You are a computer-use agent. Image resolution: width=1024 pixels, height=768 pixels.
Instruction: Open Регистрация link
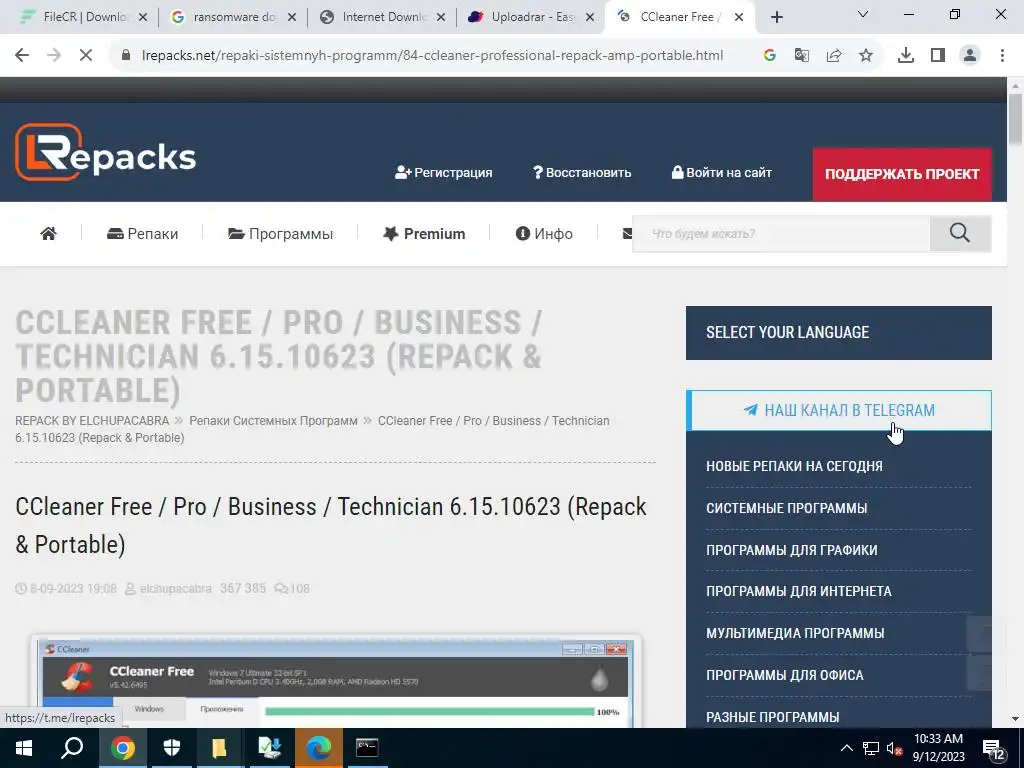[x=443, y=172]
